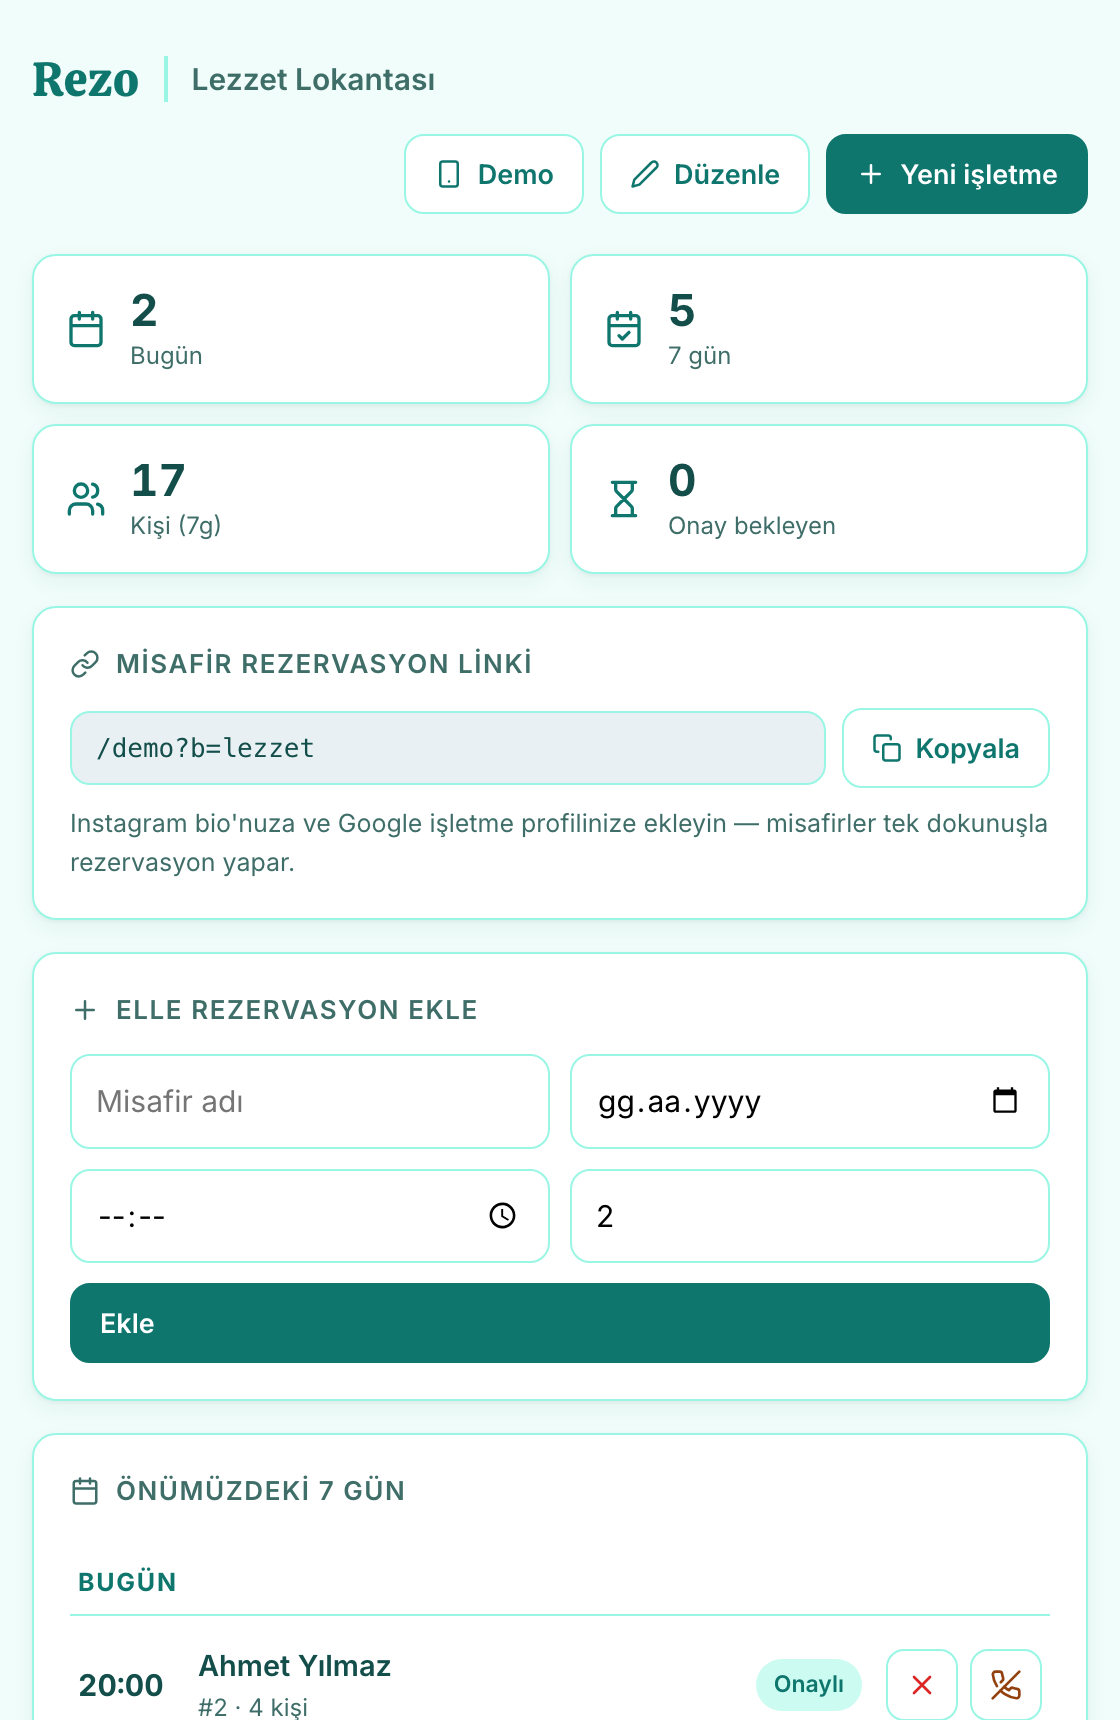Open the Demo view
The width and height of the screenshot is (1120, 1720).
coord(494,174)
